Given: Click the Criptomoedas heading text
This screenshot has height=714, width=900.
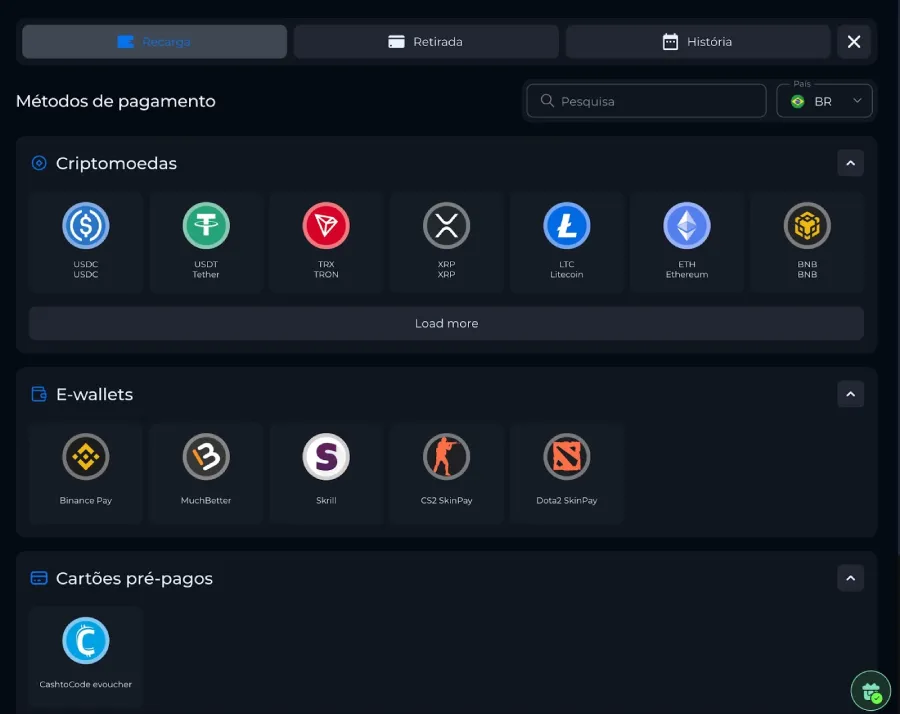Looking at the screenshot, I should coord(117,163).
